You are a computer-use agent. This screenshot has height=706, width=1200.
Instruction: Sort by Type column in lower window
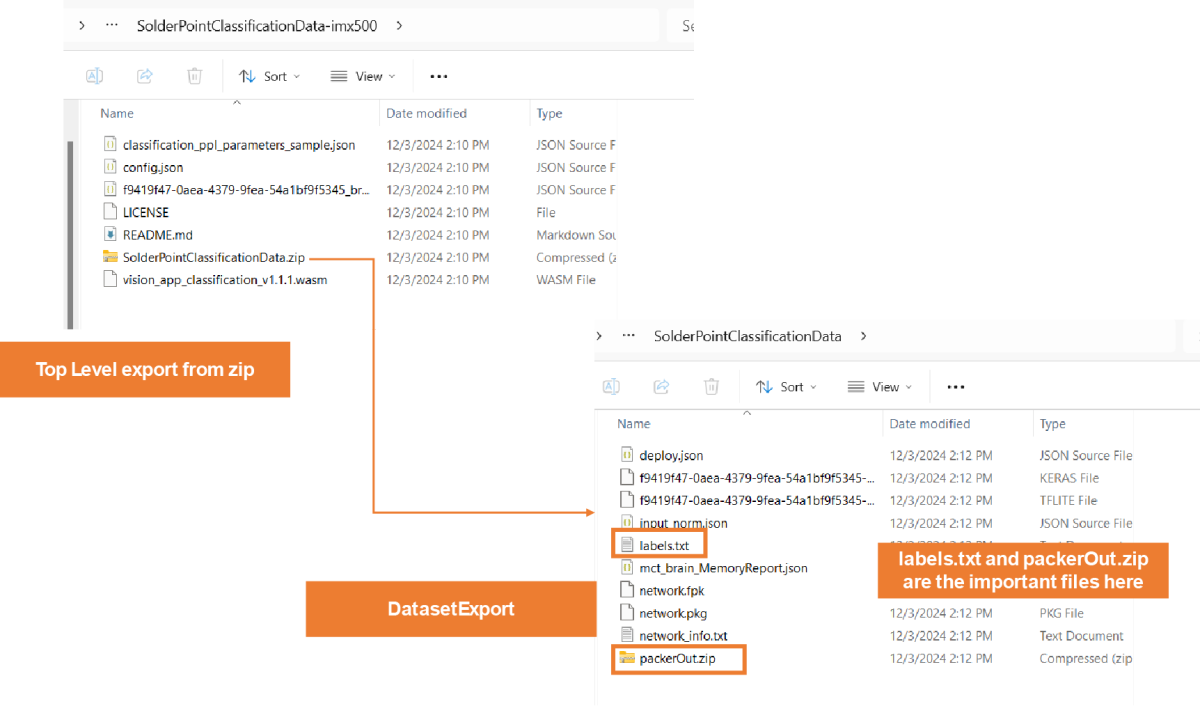[1052, 424]
